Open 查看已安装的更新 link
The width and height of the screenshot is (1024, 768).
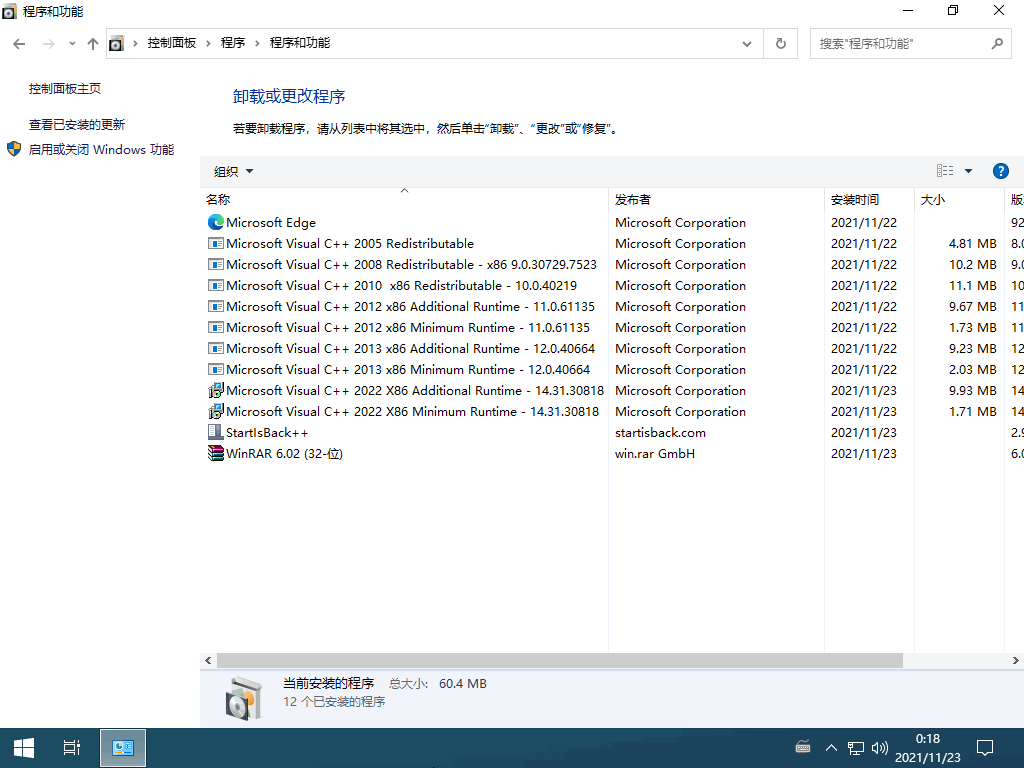[77, 125]
